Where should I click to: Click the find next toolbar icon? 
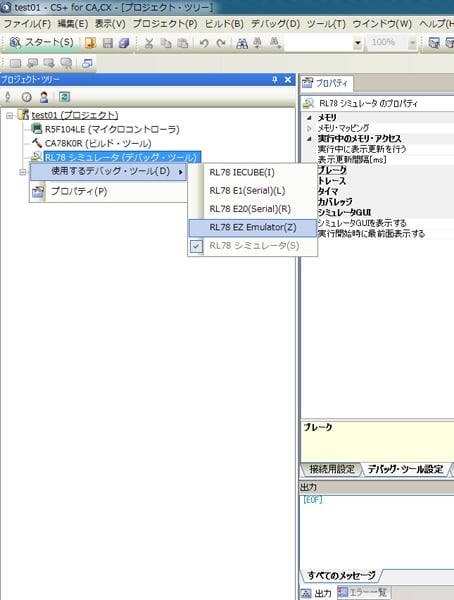point(275,43)
